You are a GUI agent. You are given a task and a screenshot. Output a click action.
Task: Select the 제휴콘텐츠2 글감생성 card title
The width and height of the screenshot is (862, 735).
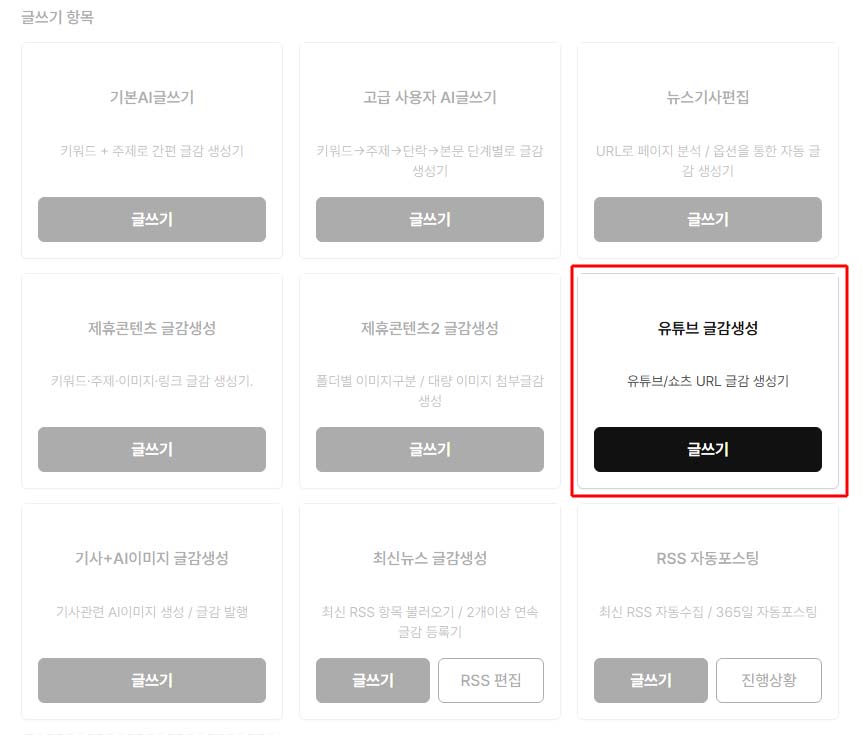pyautogui.click(x=430, y=328)
